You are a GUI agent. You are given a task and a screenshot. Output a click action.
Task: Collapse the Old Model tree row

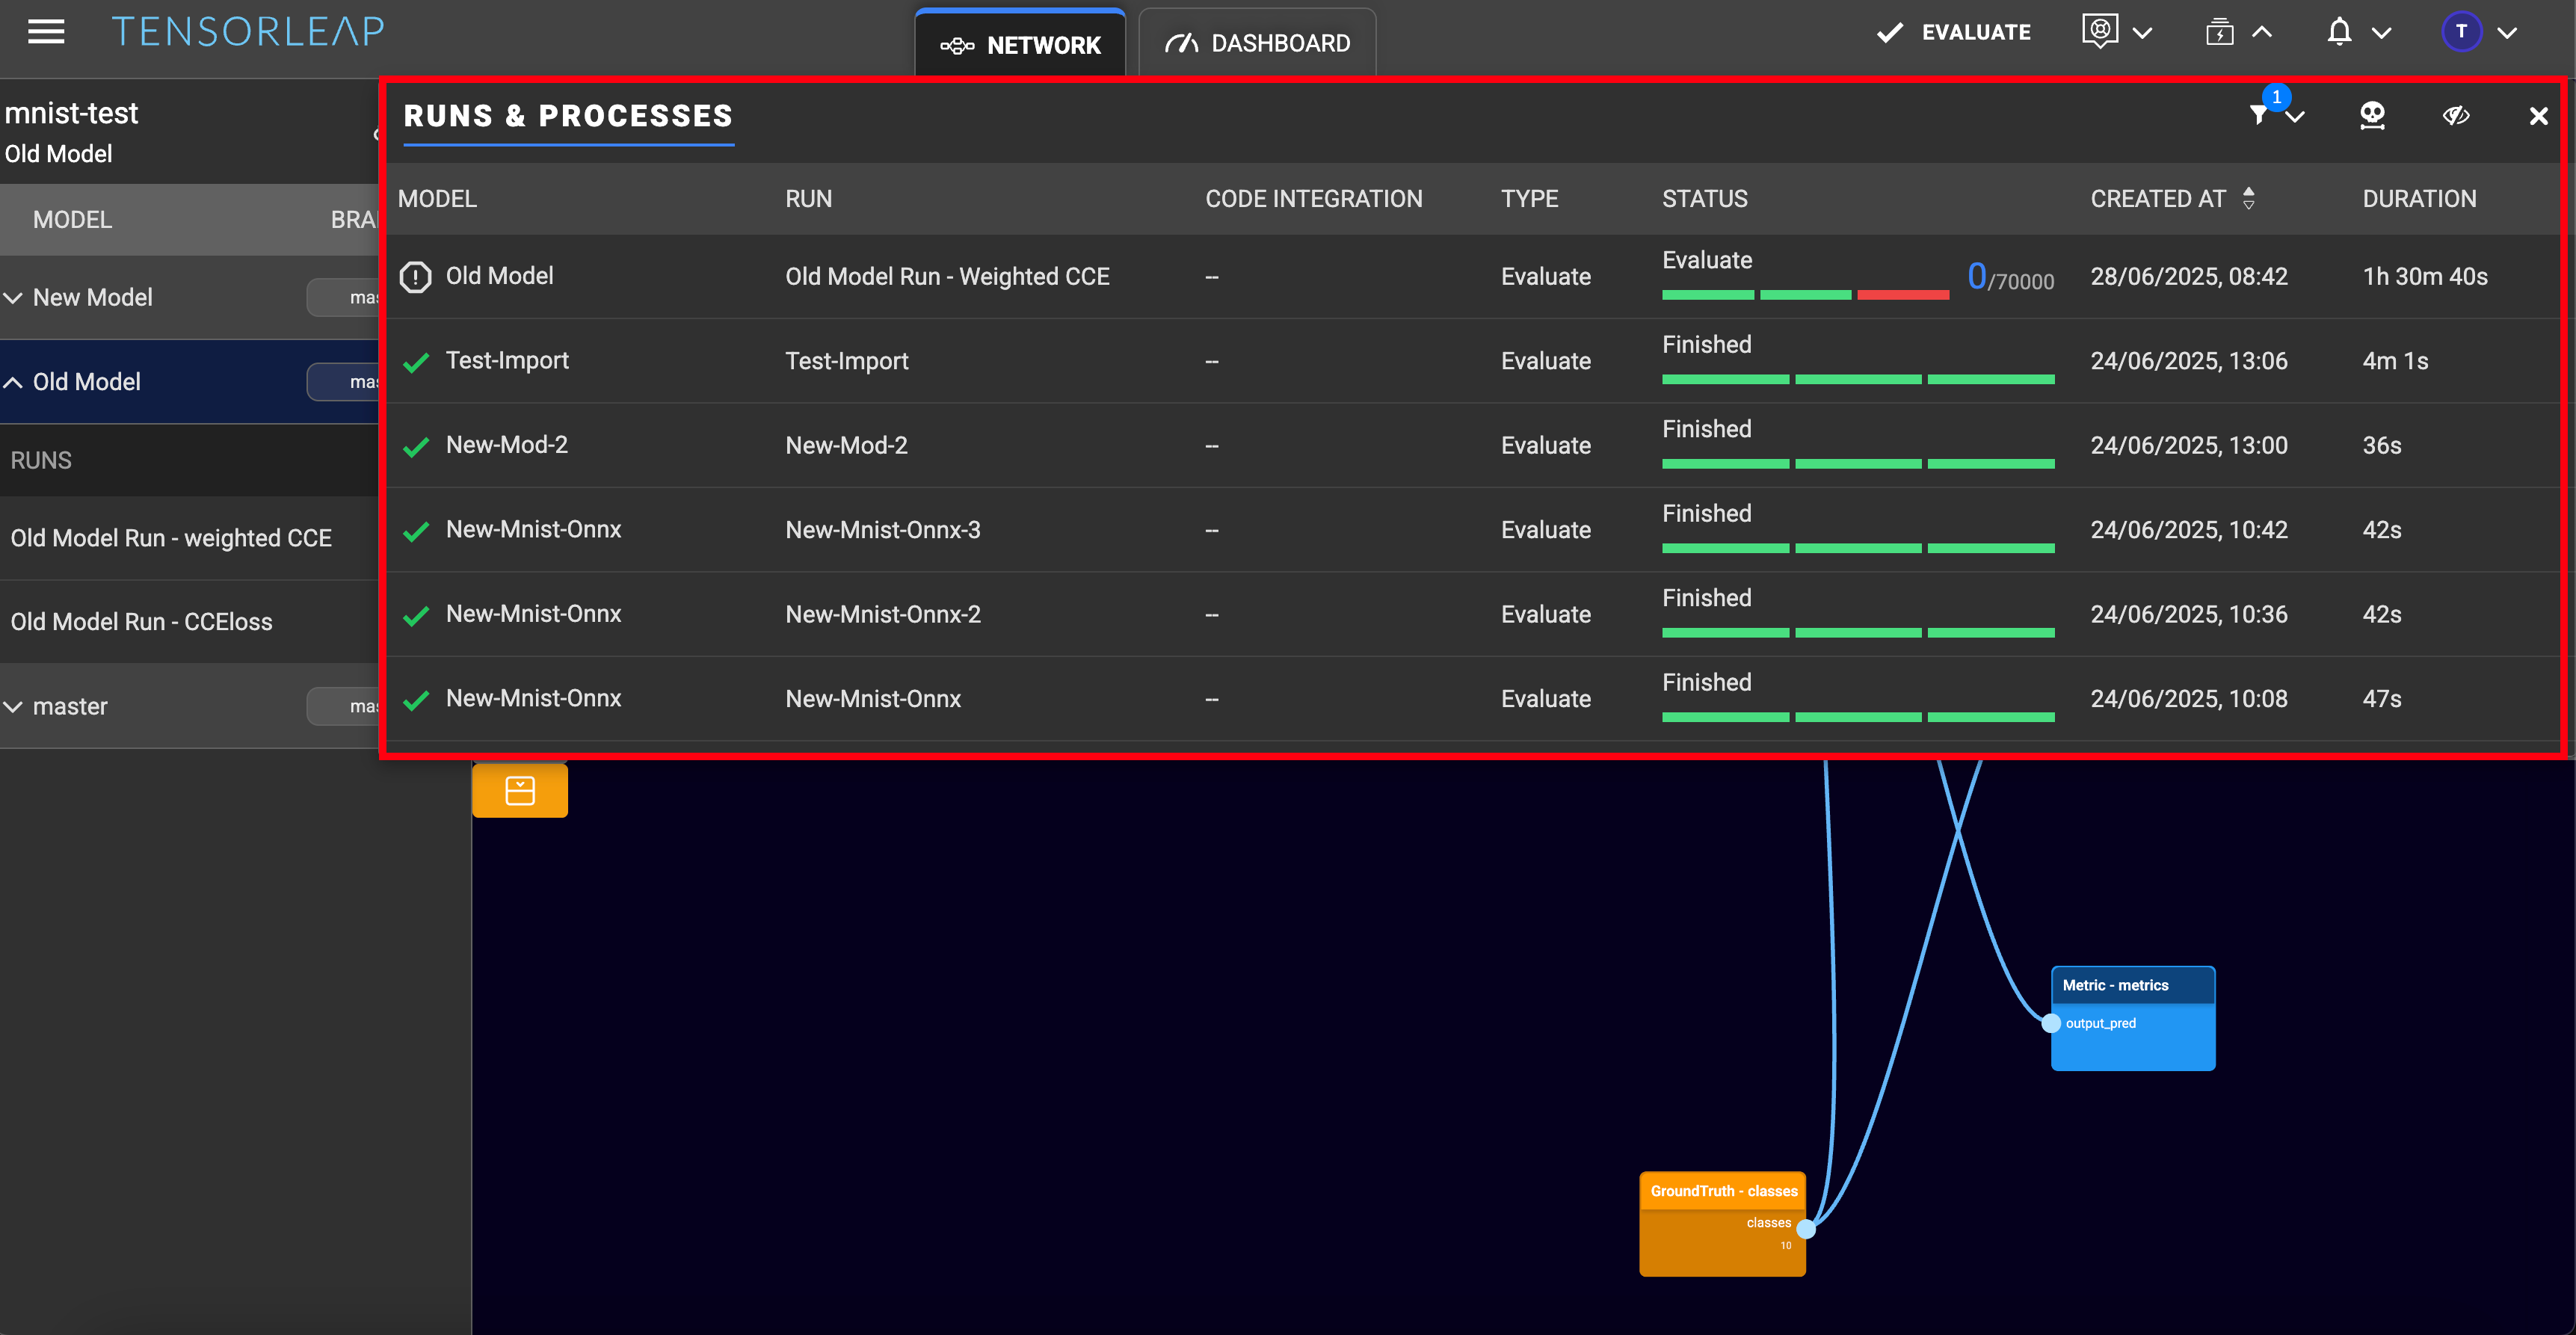(x=14, y=382)
